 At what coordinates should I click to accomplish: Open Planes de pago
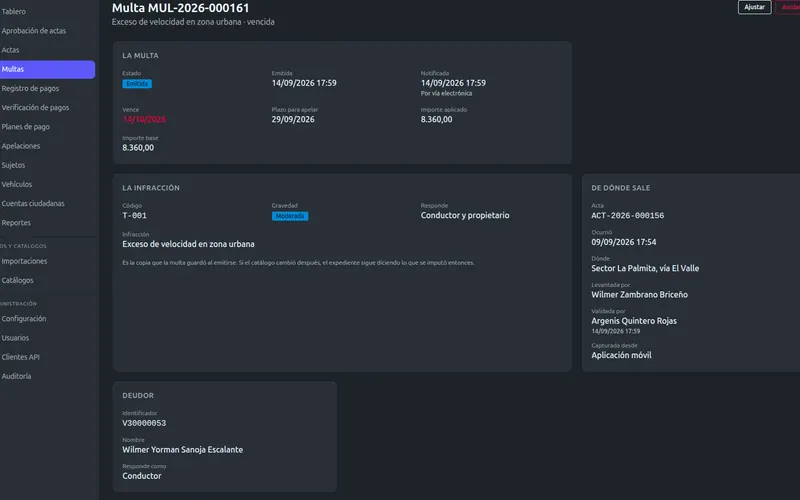click(26, 127)
